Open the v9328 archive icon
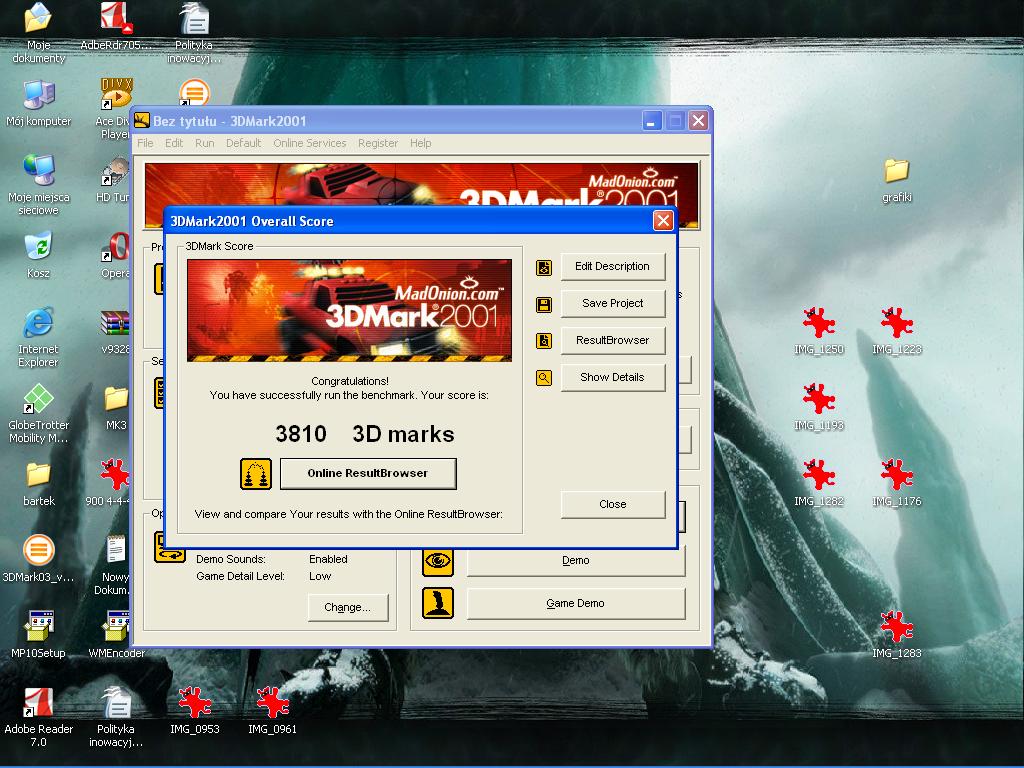The width and height of the screenshot is (1024, 768). [115, 332]
